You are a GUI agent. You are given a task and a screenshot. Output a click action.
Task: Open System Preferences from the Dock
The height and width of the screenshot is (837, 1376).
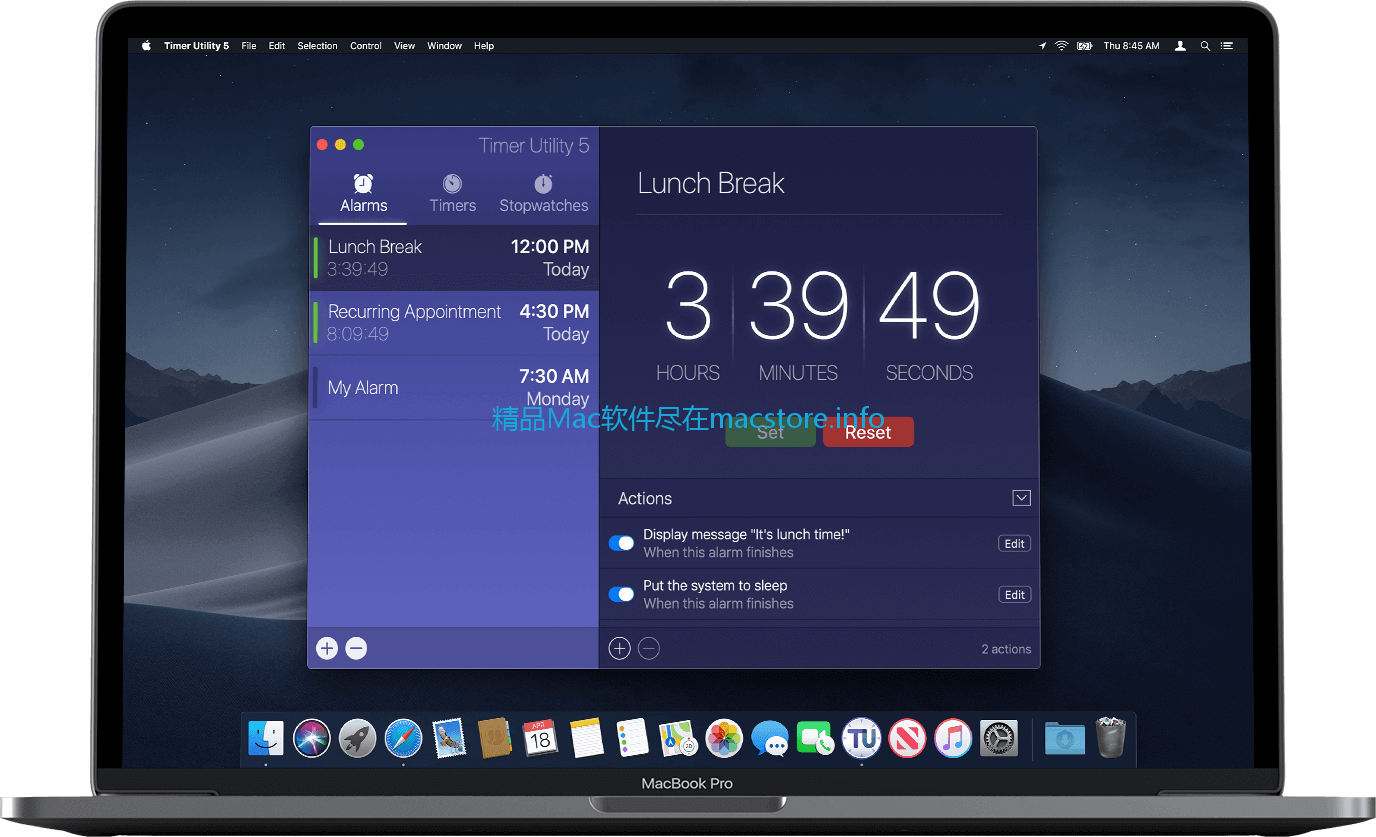(999, 738)
